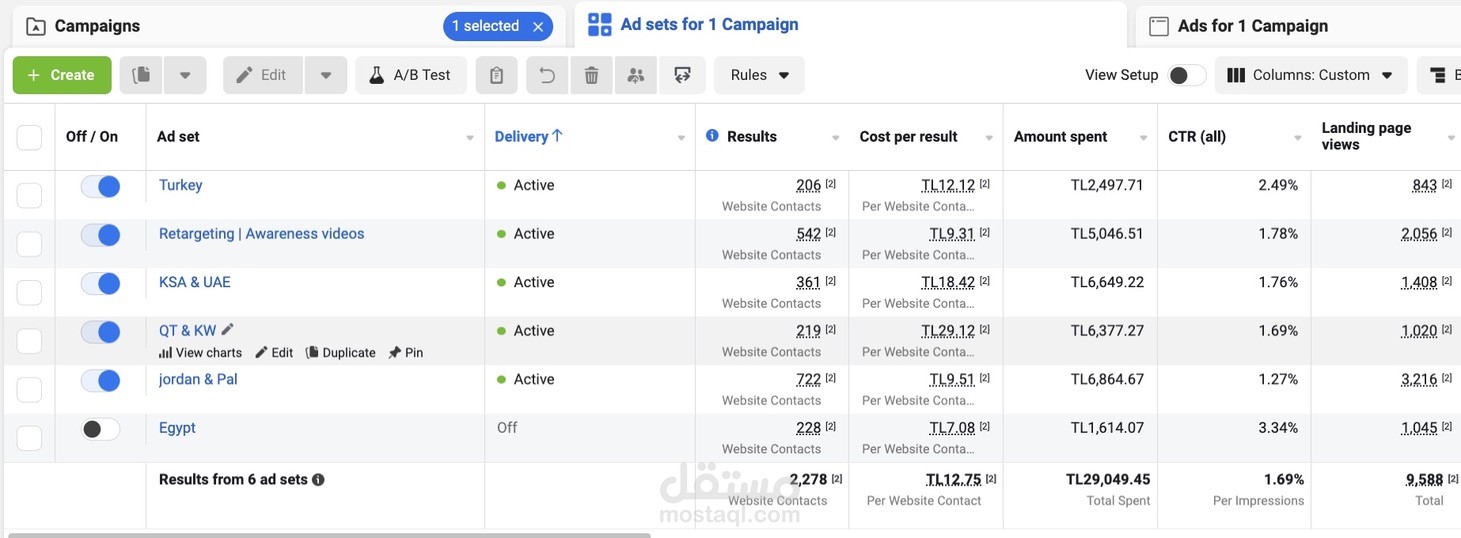Open the Edit options dropdown arrow

(x=325, y=75)
